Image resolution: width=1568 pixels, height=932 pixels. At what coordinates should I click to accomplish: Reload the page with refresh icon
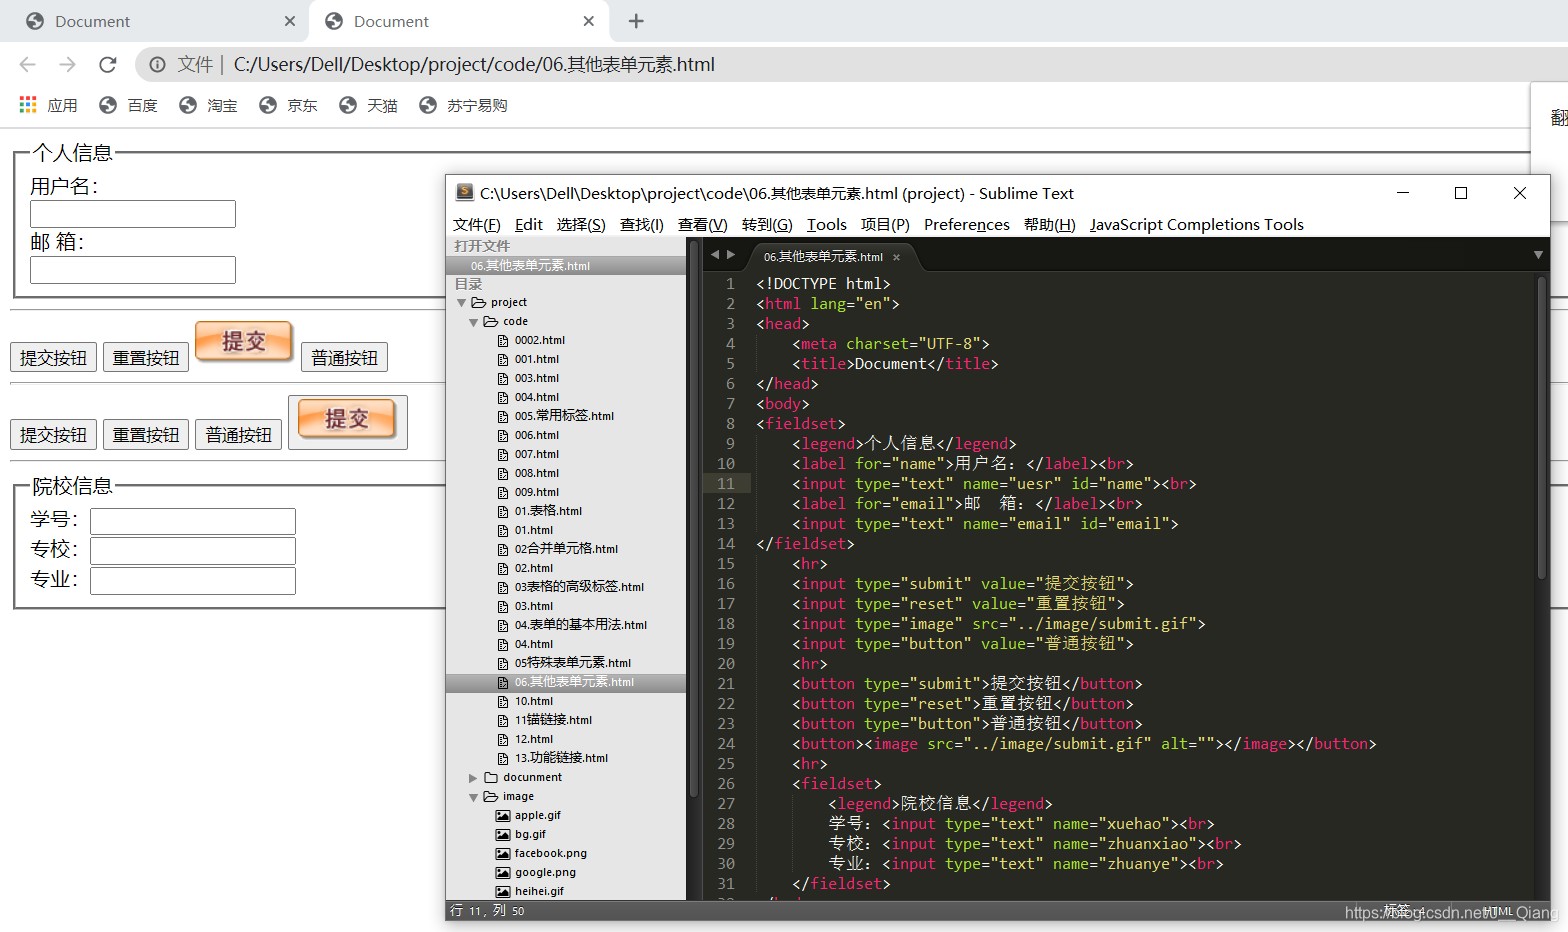point(108,64)
